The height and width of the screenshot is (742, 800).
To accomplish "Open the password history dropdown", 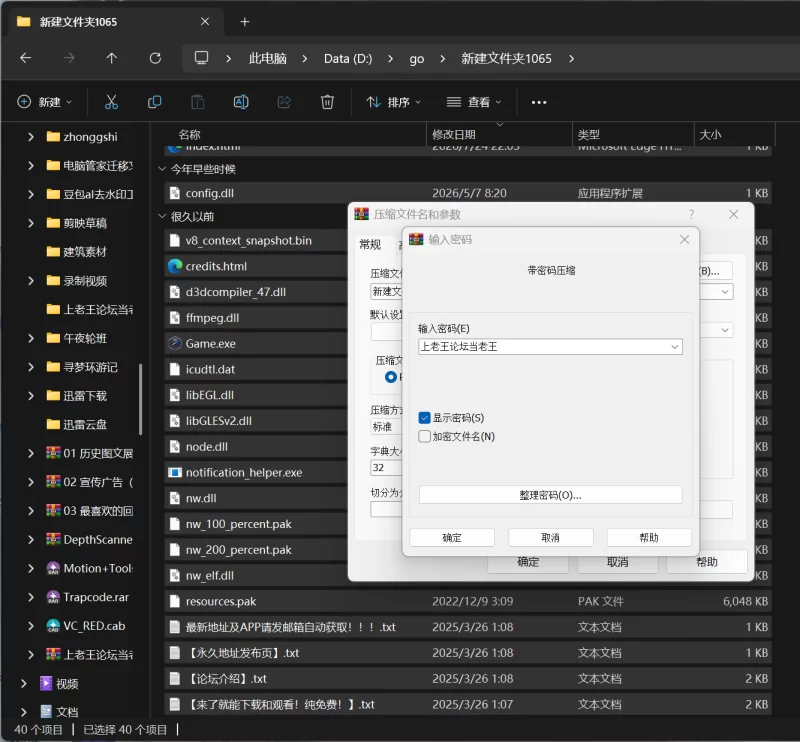I will (674, 347).
